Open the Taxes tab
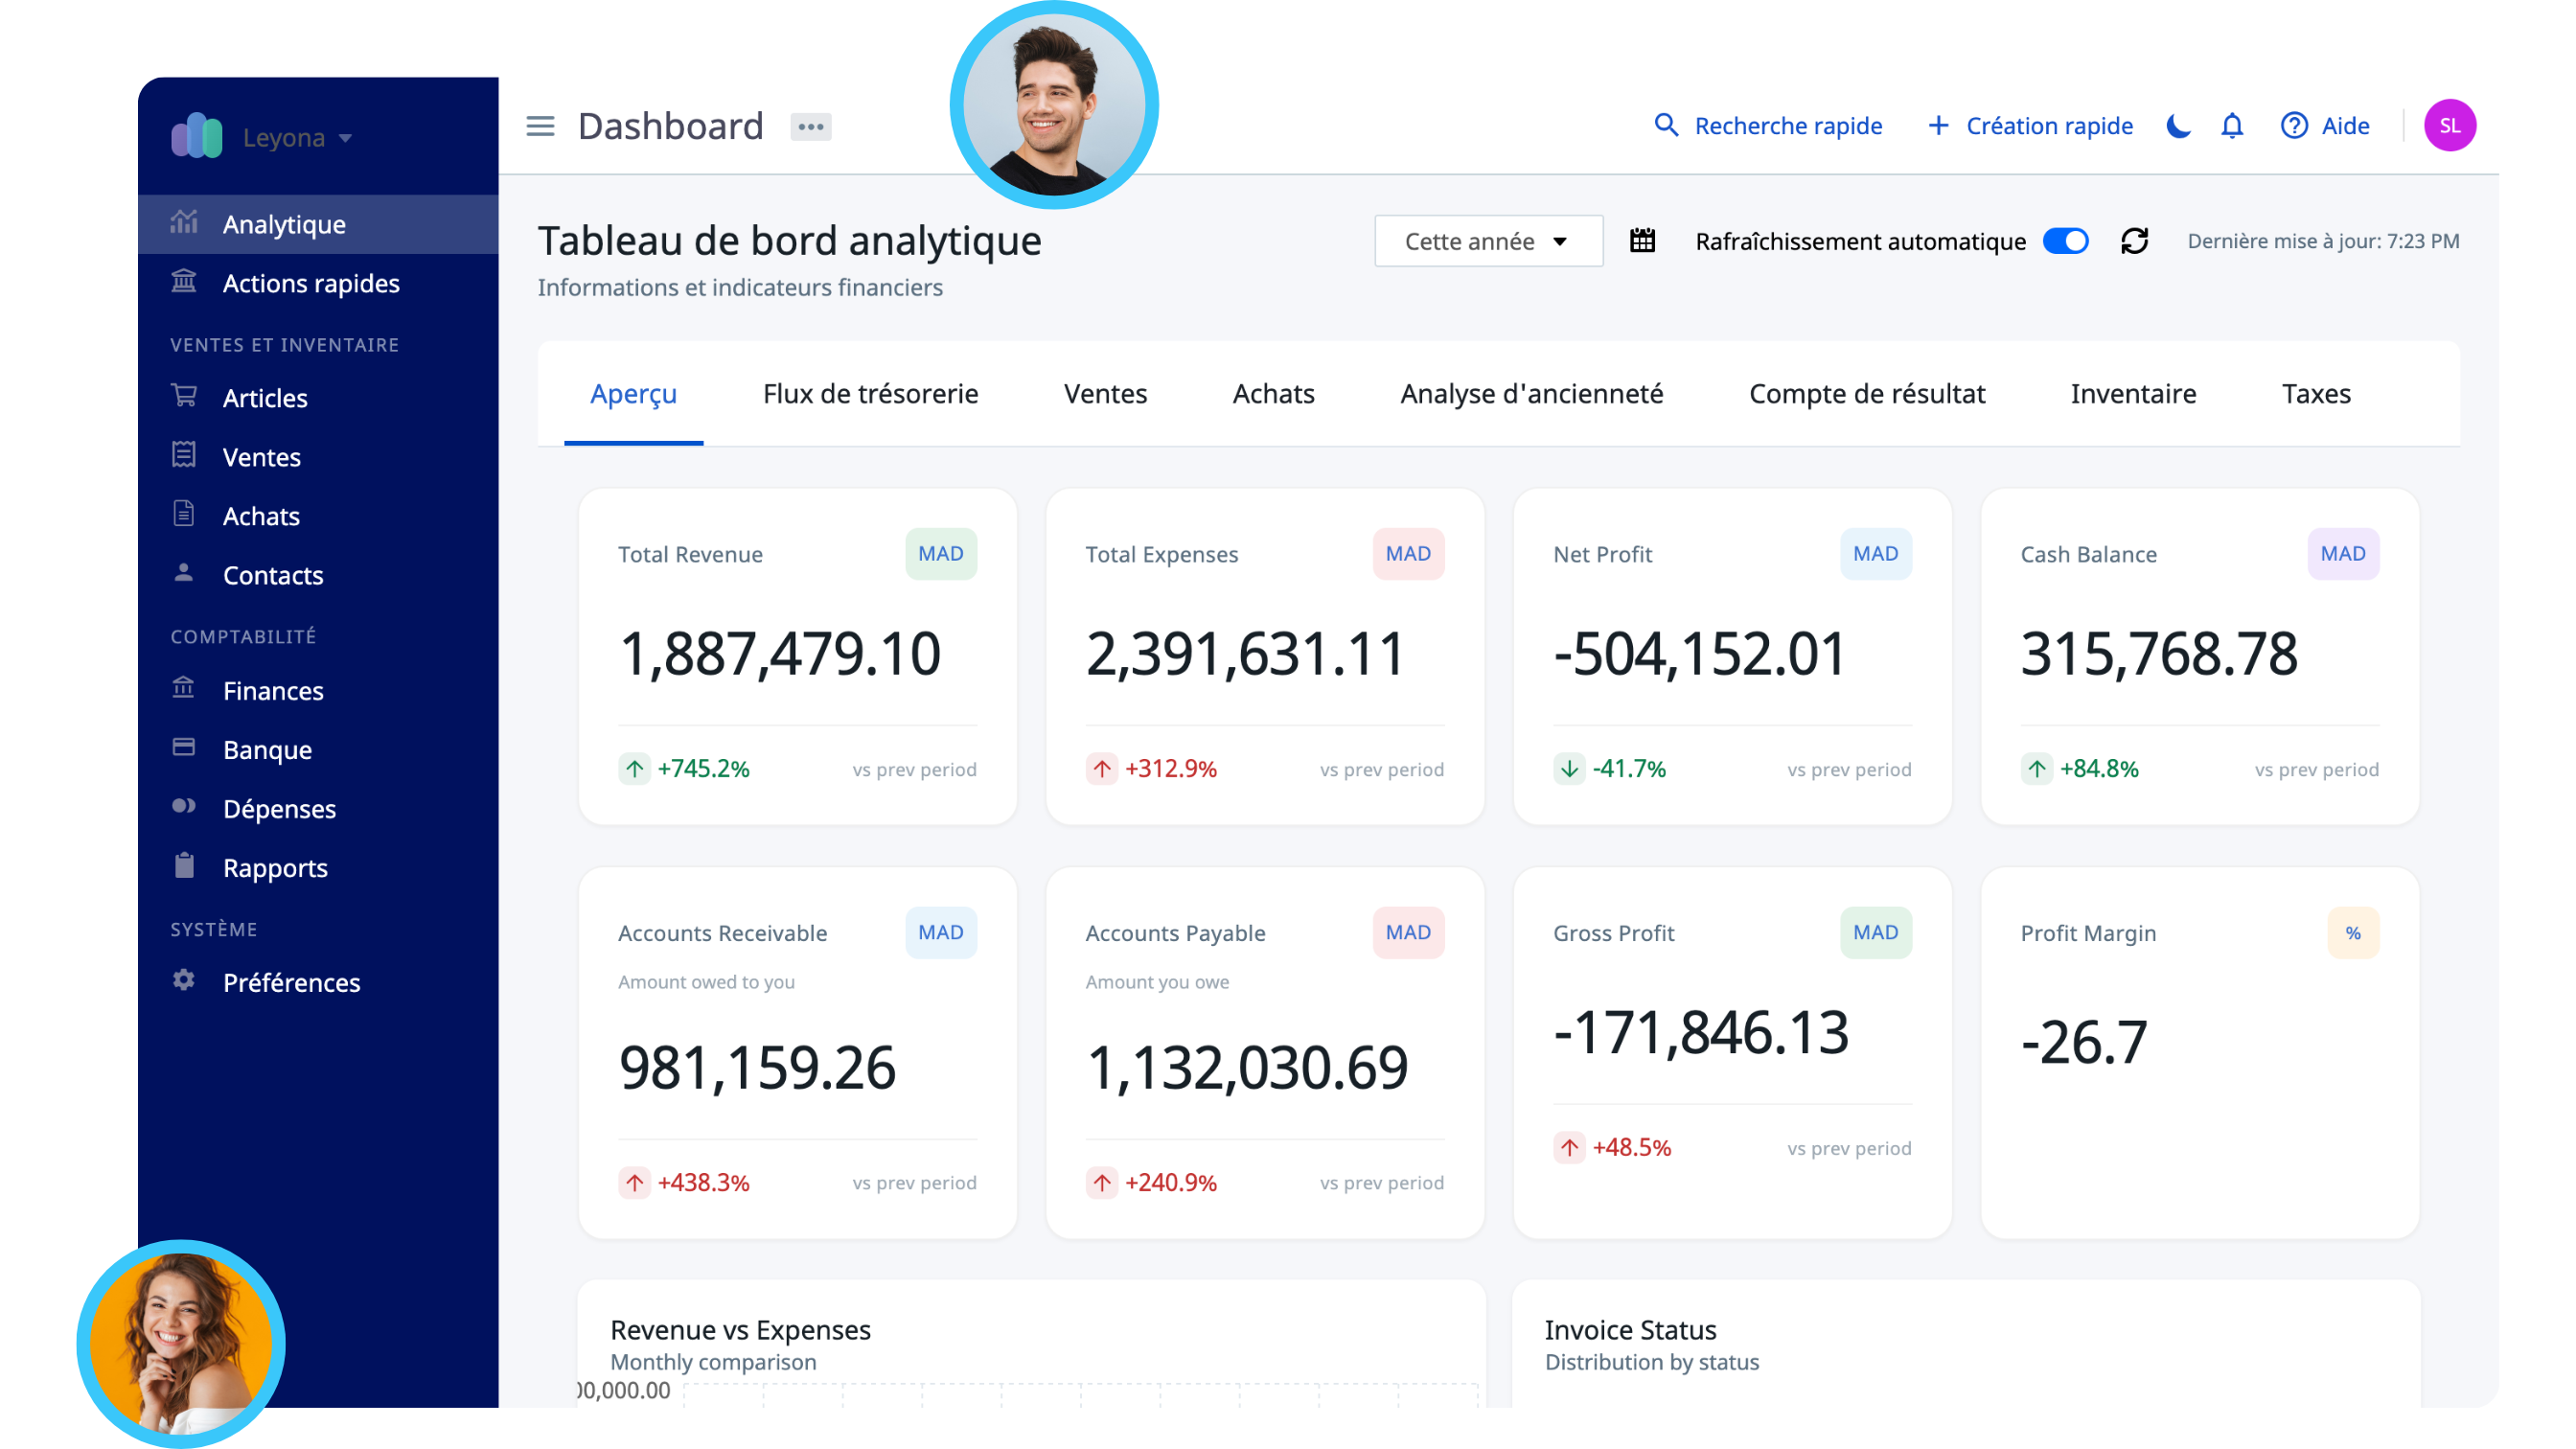Viewport: 2576px width, 1449px height. pyautogui.click(x=2316, y=394)
